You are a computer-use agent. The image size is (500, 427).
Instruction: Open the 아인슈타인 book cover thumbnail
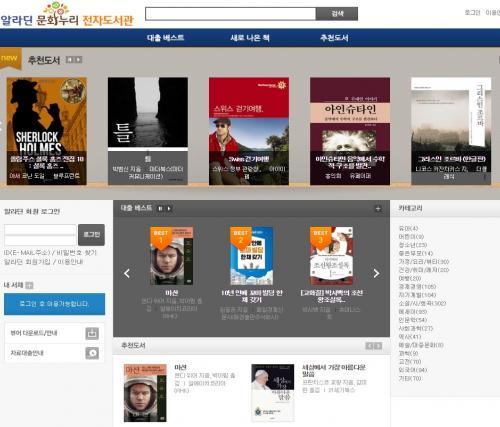pyautogui.click(x=350, y=131)
